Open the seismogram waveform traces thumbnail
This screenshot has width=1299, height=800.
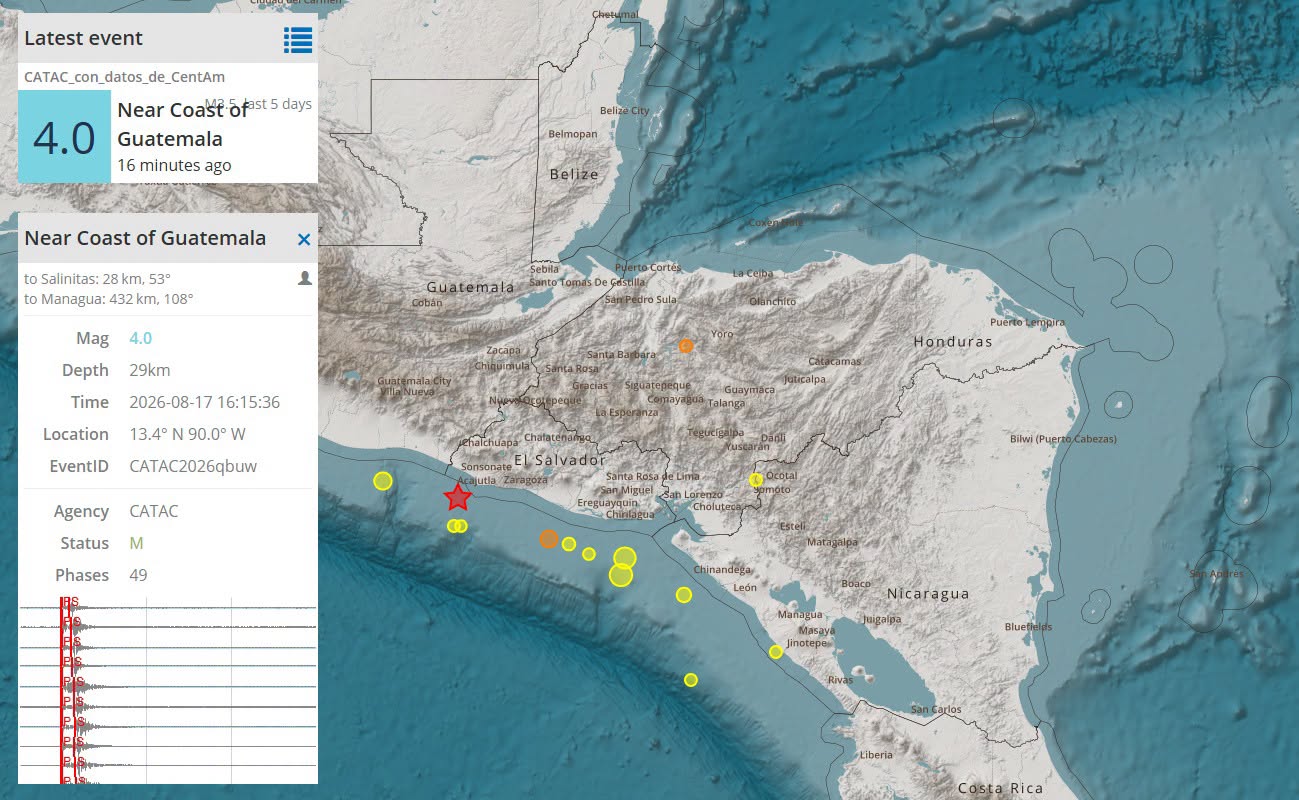click(x=168, y=690)
